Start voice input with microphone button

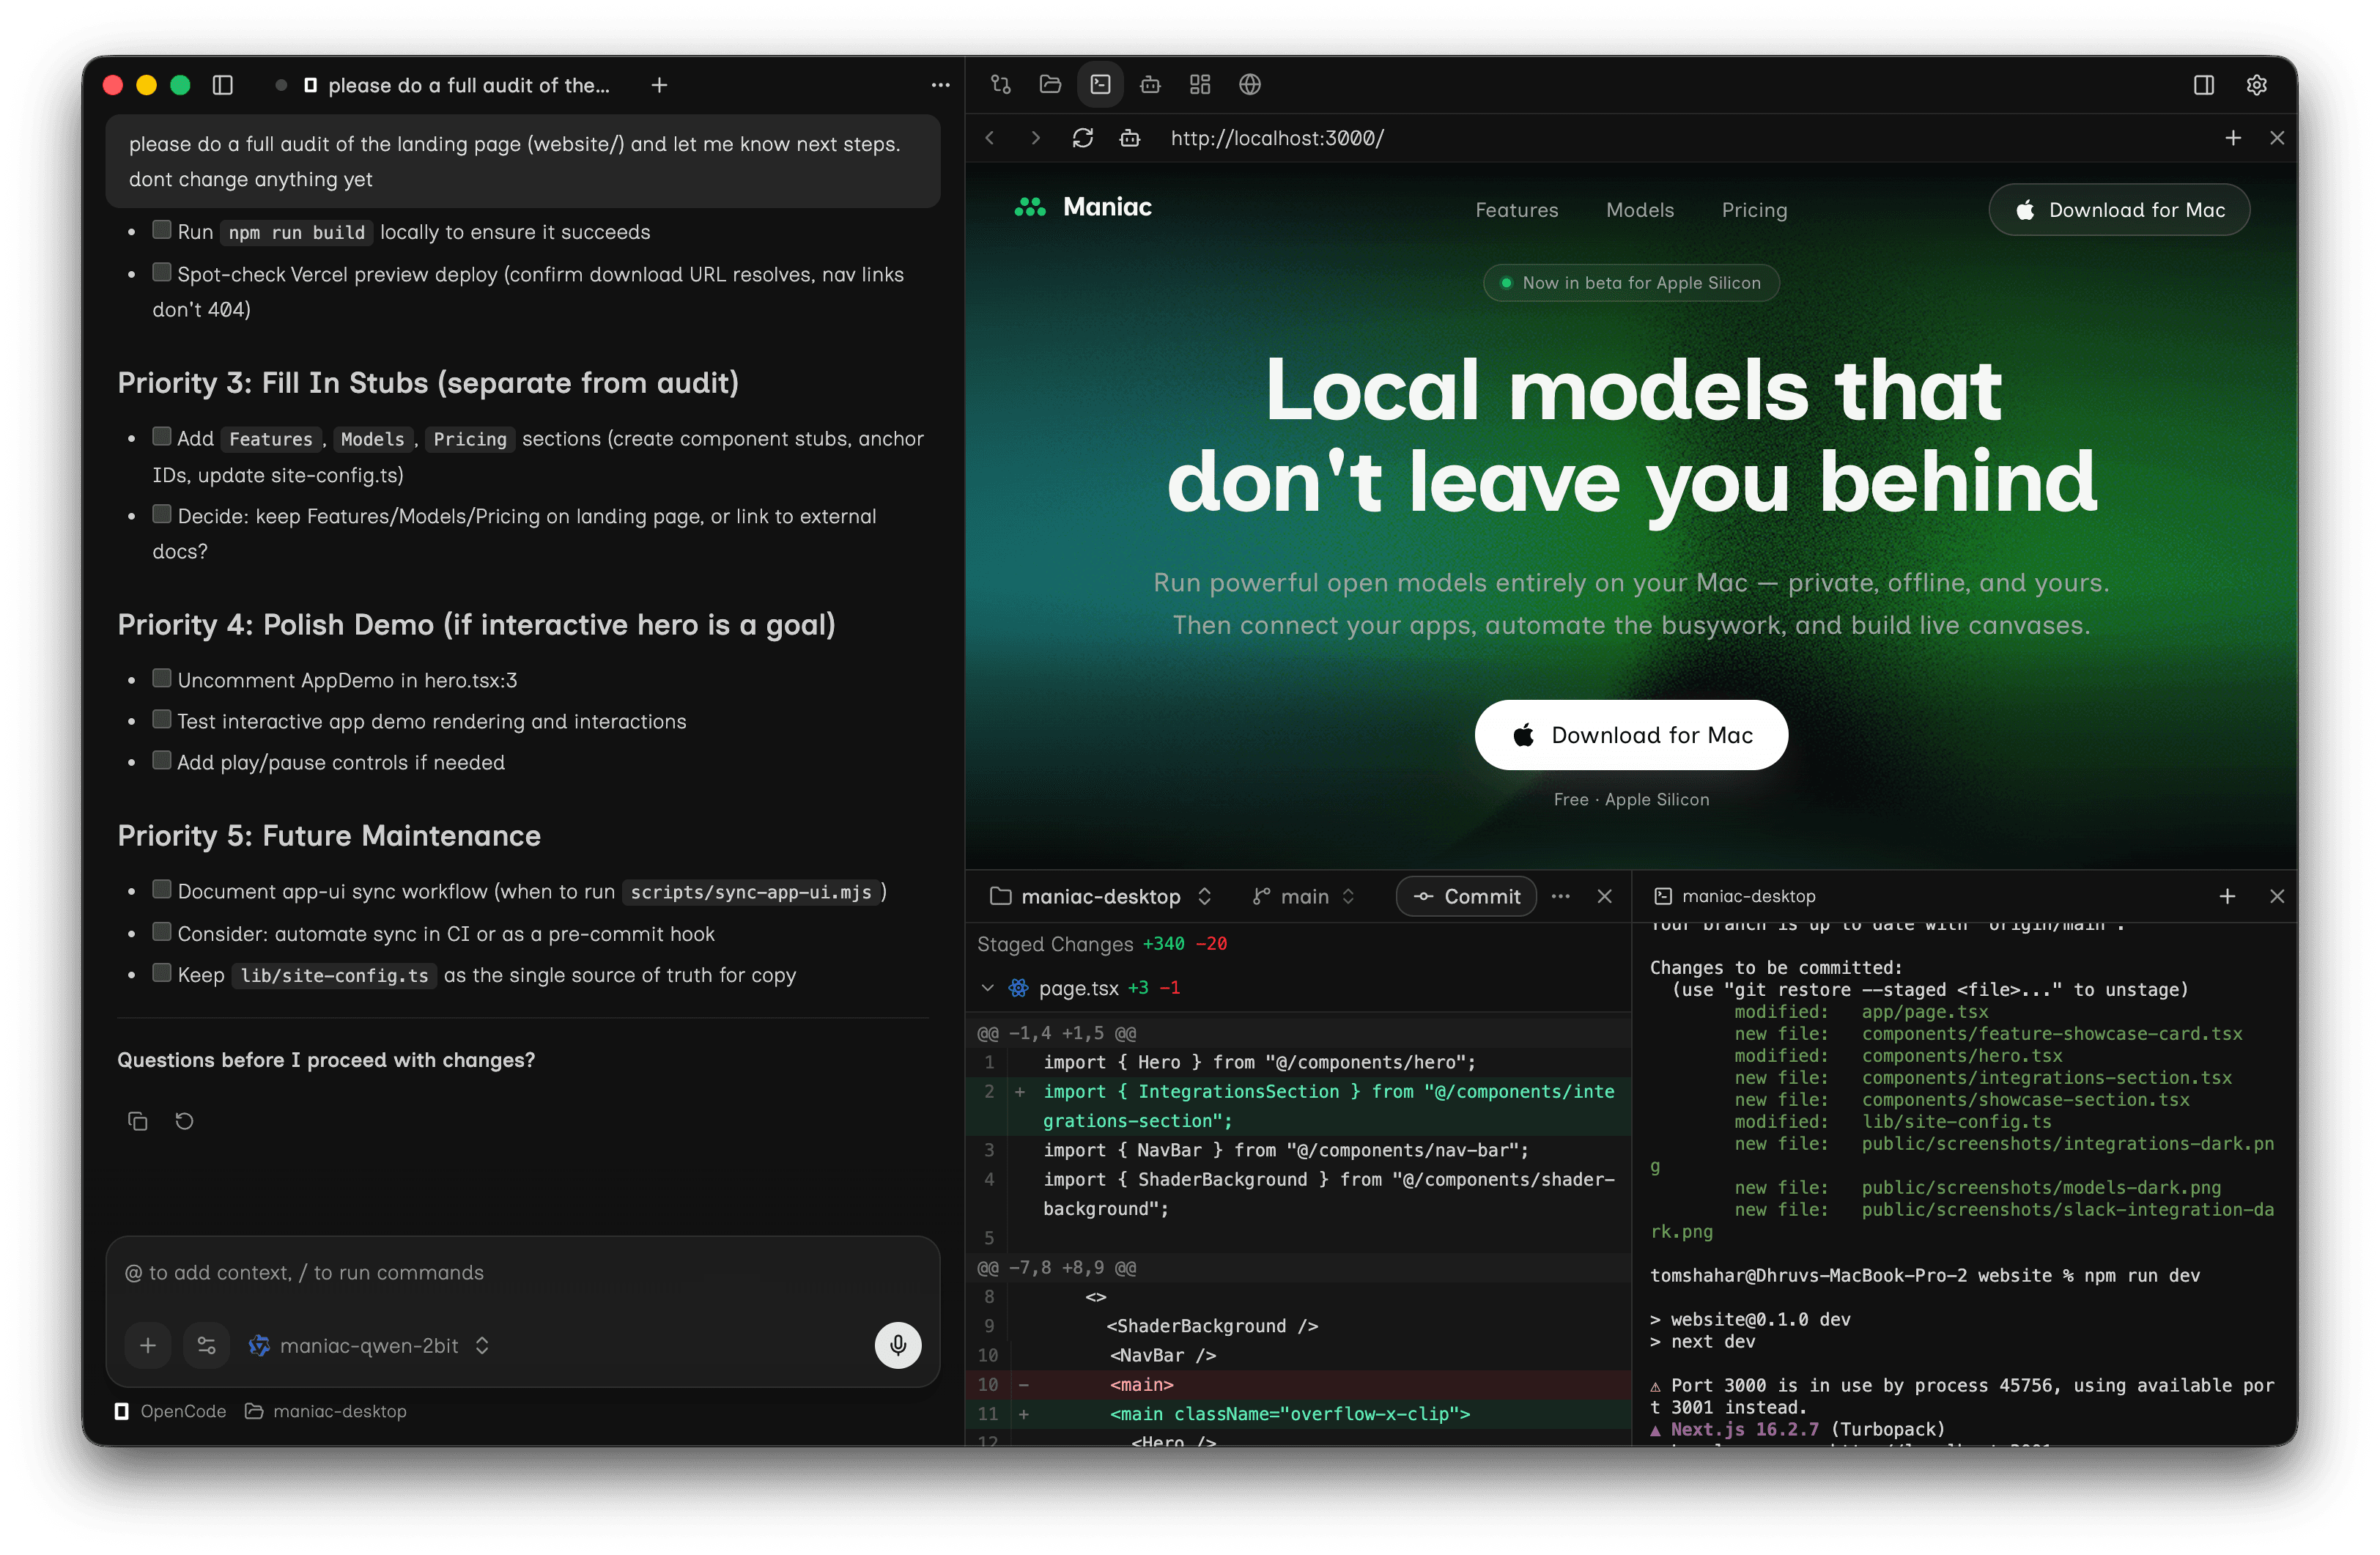tap(898, 1345)
